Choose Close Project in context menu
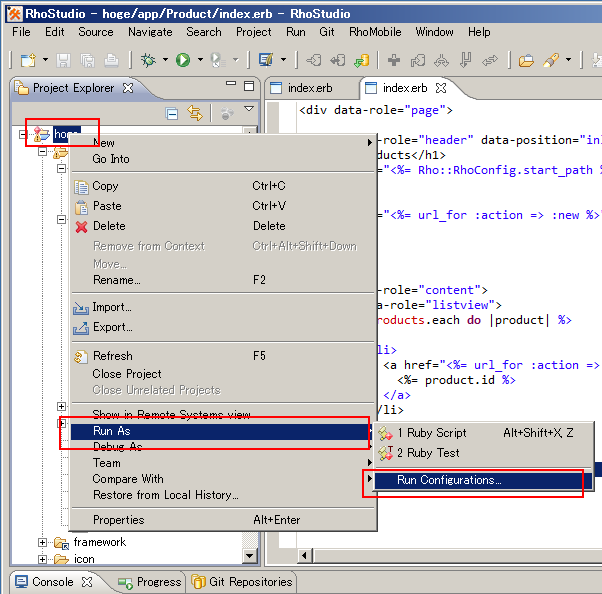This screenshot has height=594, width=602. coord(223,374)
